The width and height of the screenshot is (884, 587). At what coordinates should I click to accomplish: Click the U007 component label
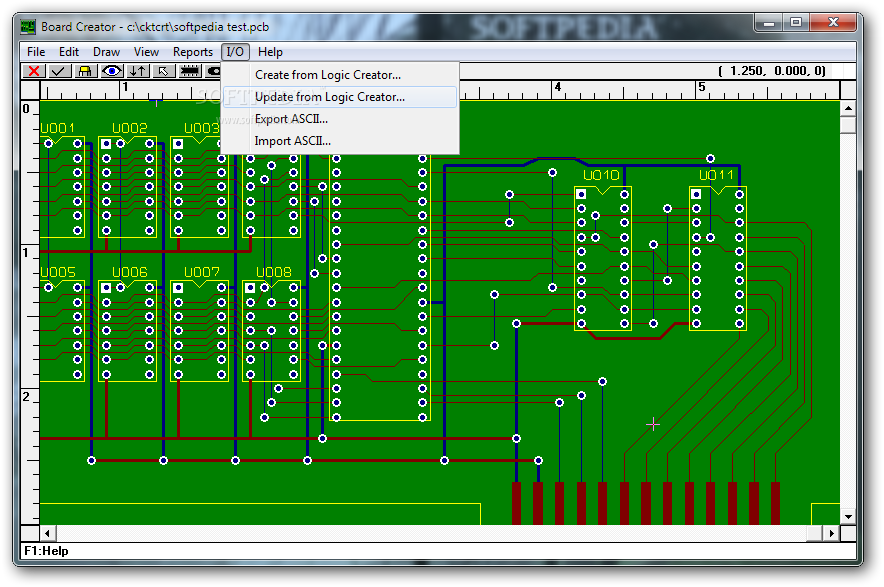202,272
